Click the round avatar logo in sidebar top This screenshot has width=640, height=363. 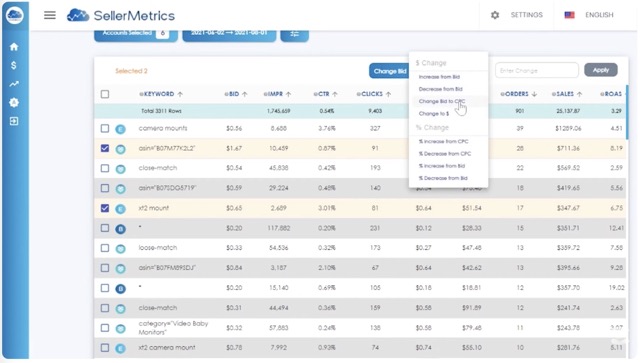15,15
